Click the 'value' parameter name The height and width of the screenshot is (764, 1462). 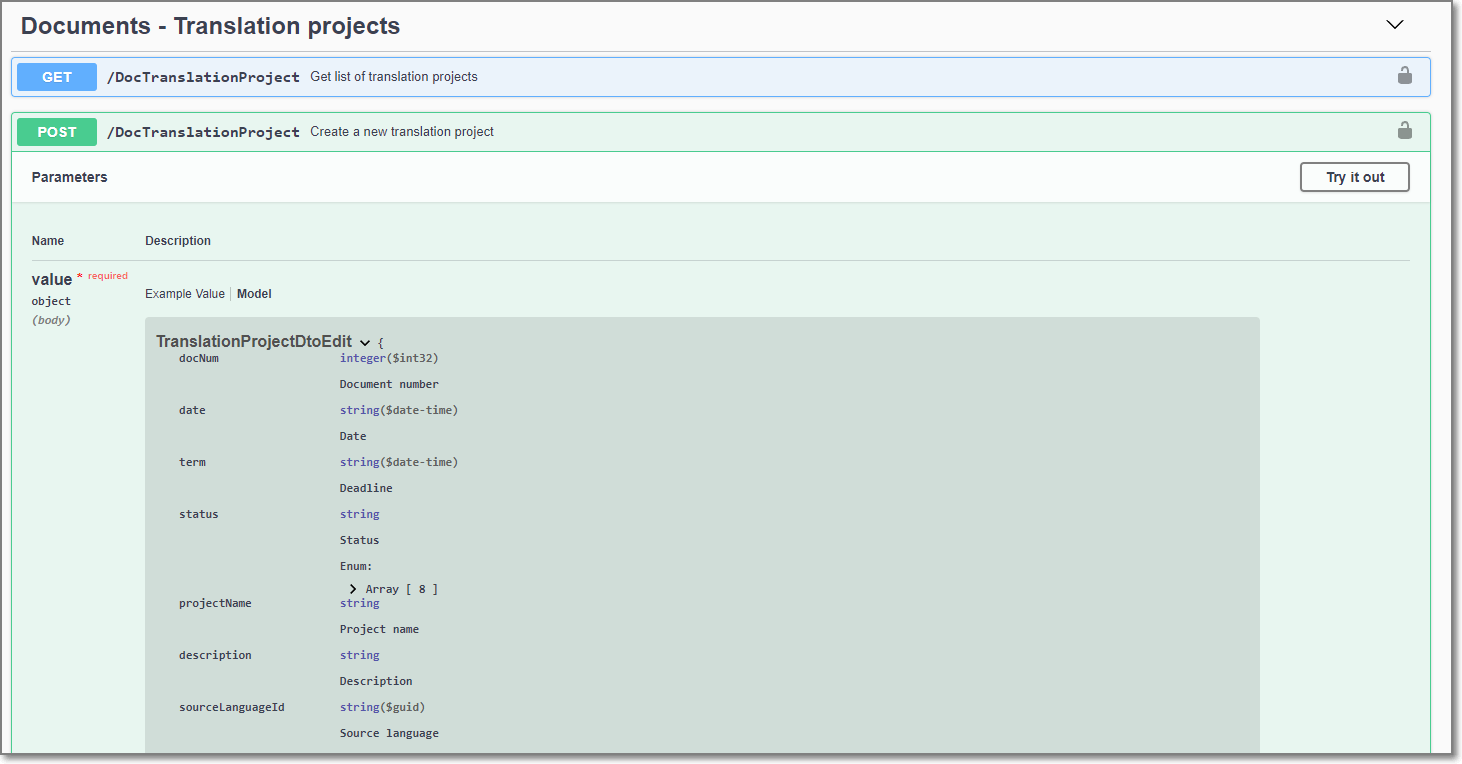tap(52, 279)
